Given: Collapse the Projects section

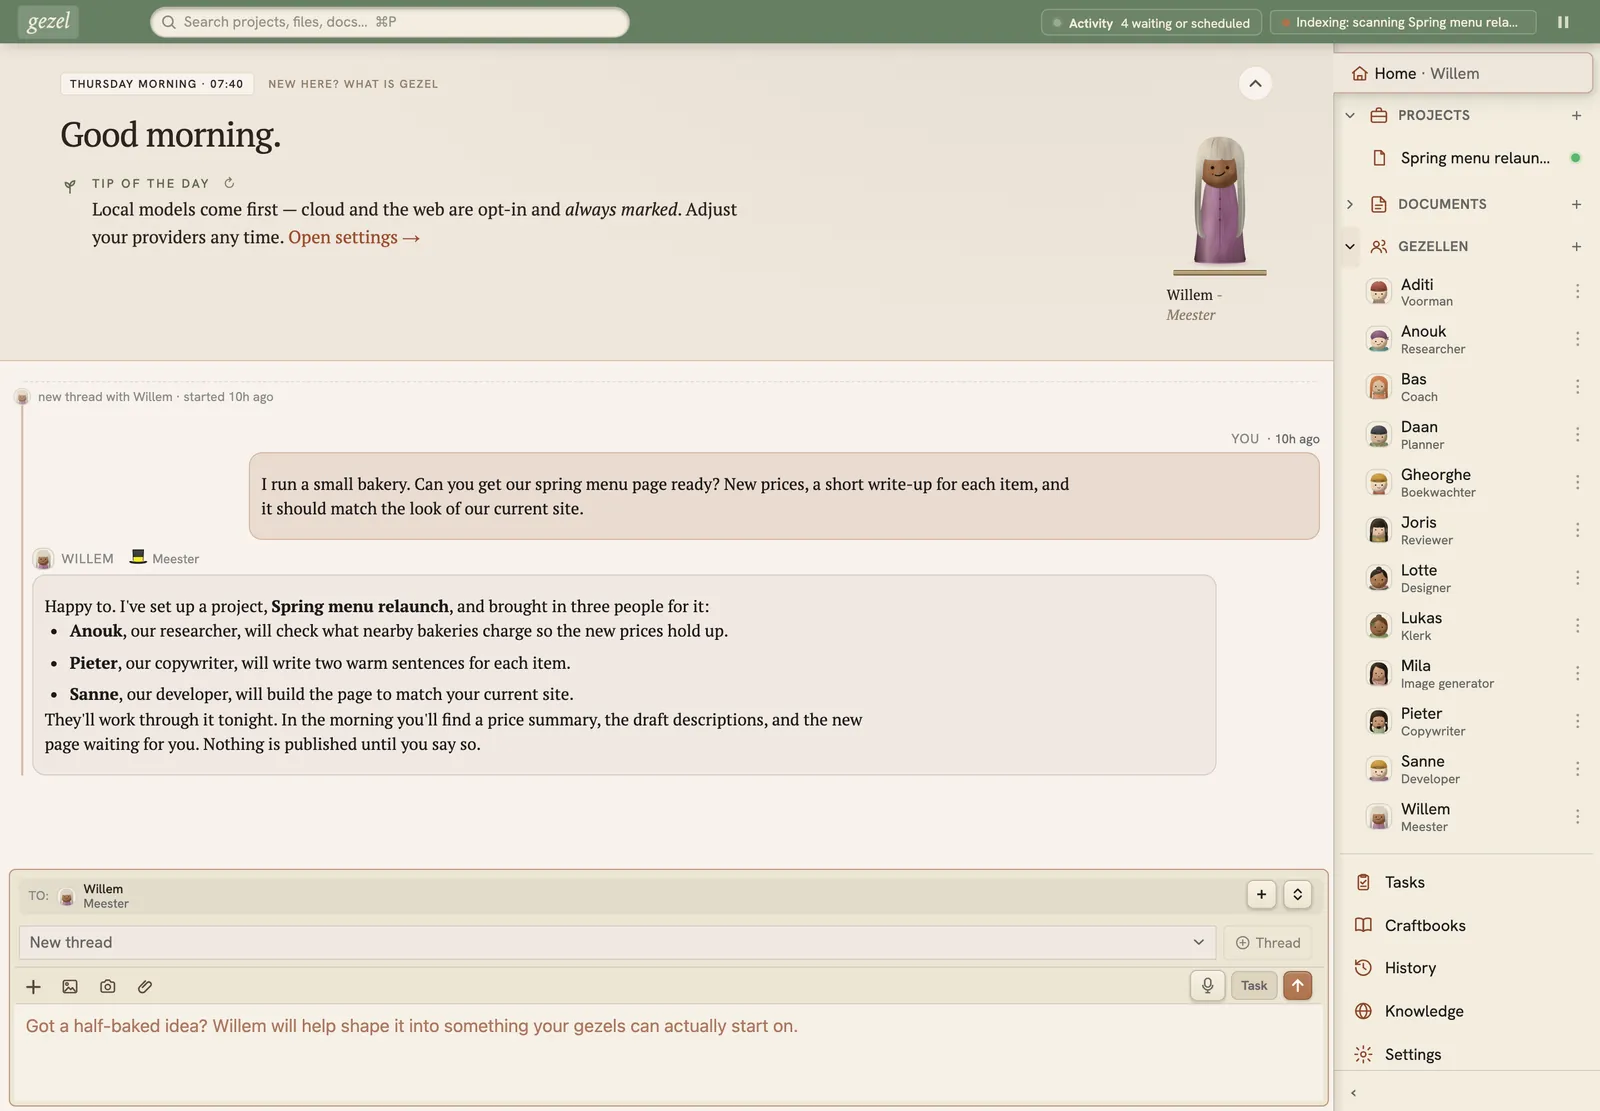Looking at the screenshot, I should click(x=1350, y=115).
